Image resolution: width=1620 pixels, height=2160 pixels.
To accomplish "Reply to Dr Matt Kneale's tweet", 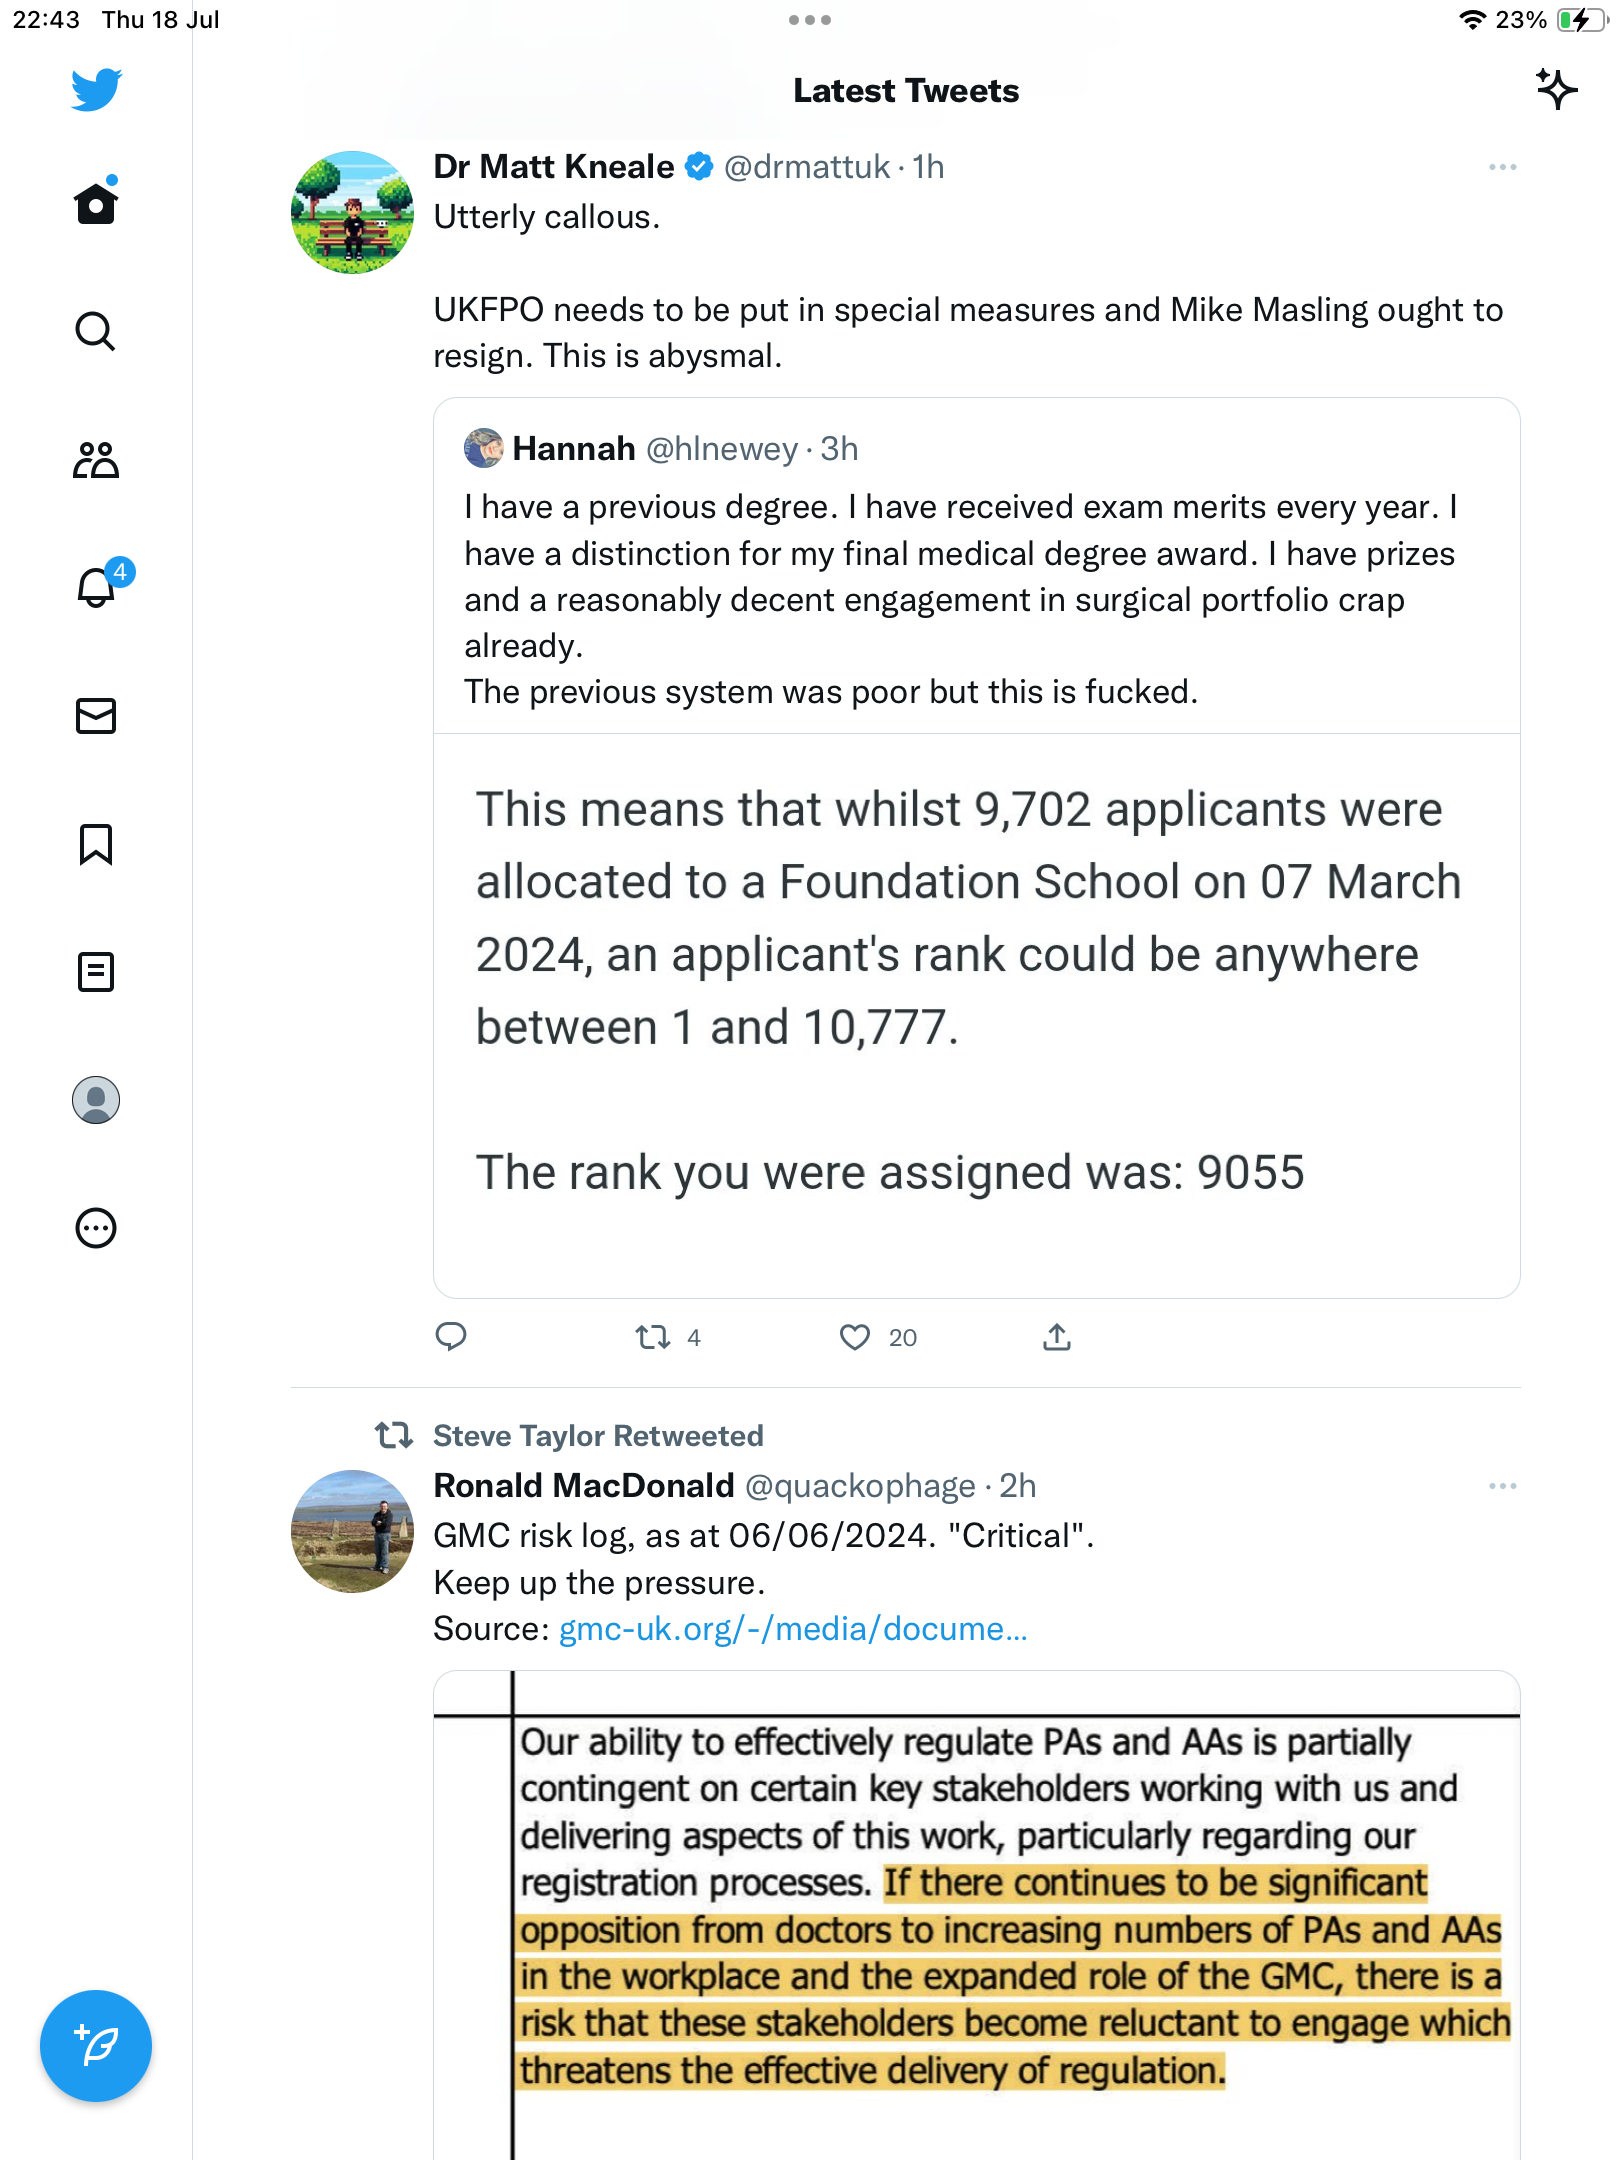I will click(x=451, y=1337).
